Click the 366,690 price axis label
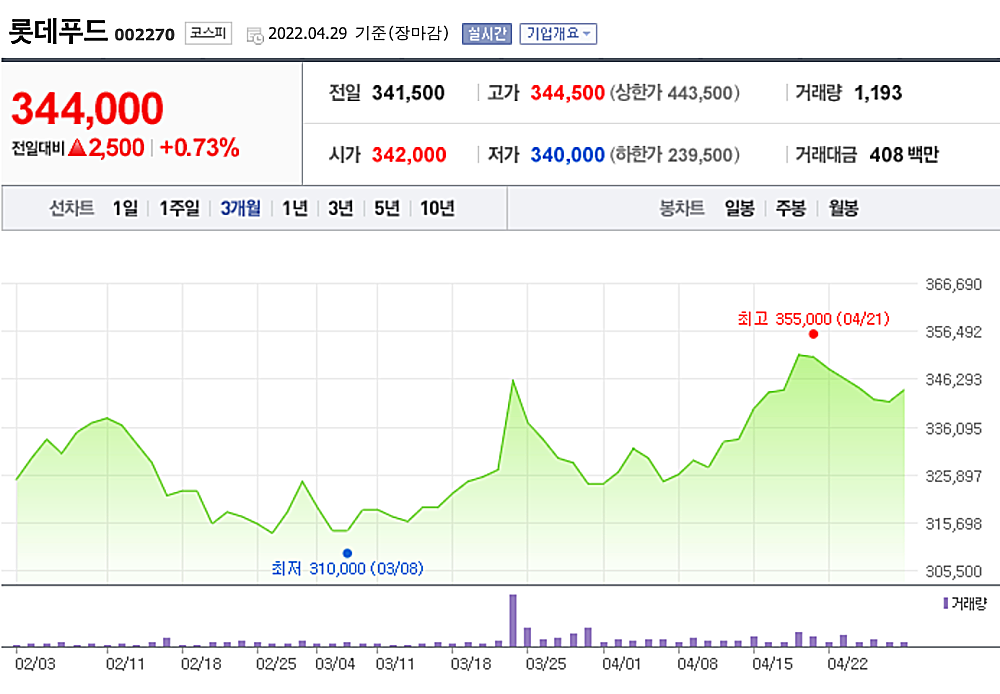Image resolution: width=1000 pixels, height=694 pixels. pos(953,284)
